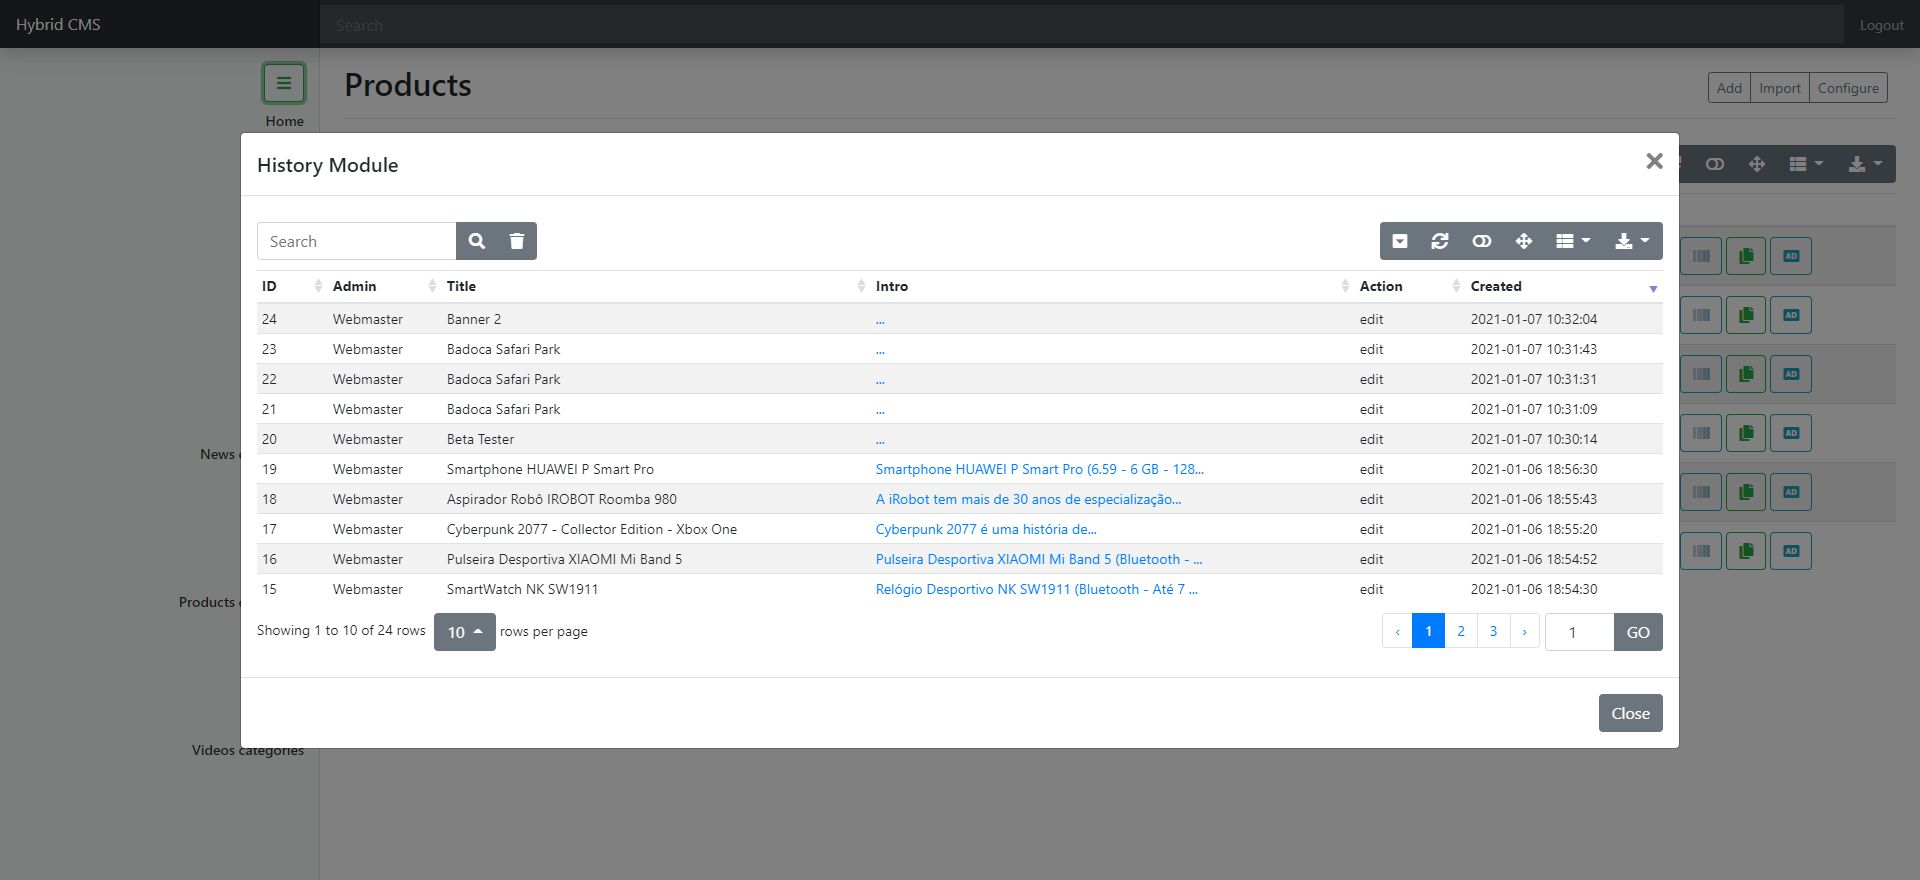The width and height of the screenshot is (1920, 880).
Task: Click the pagination-switch caret-square icon
Action: click(x=1400, y=241)
